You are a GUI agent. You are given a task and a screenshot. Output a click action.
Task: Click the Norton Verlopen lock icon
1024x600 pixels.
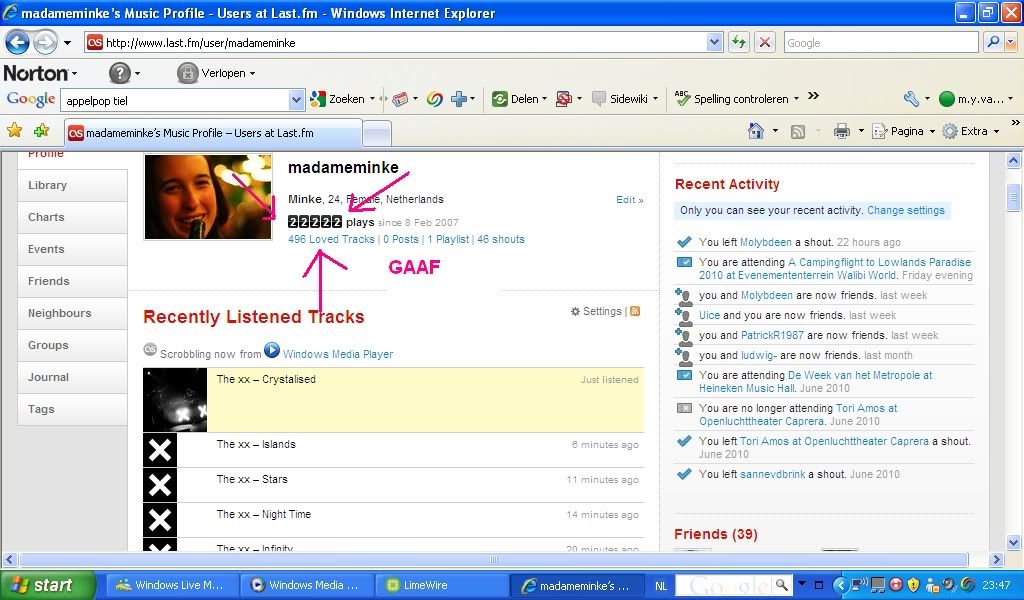[x=187, y=73]
